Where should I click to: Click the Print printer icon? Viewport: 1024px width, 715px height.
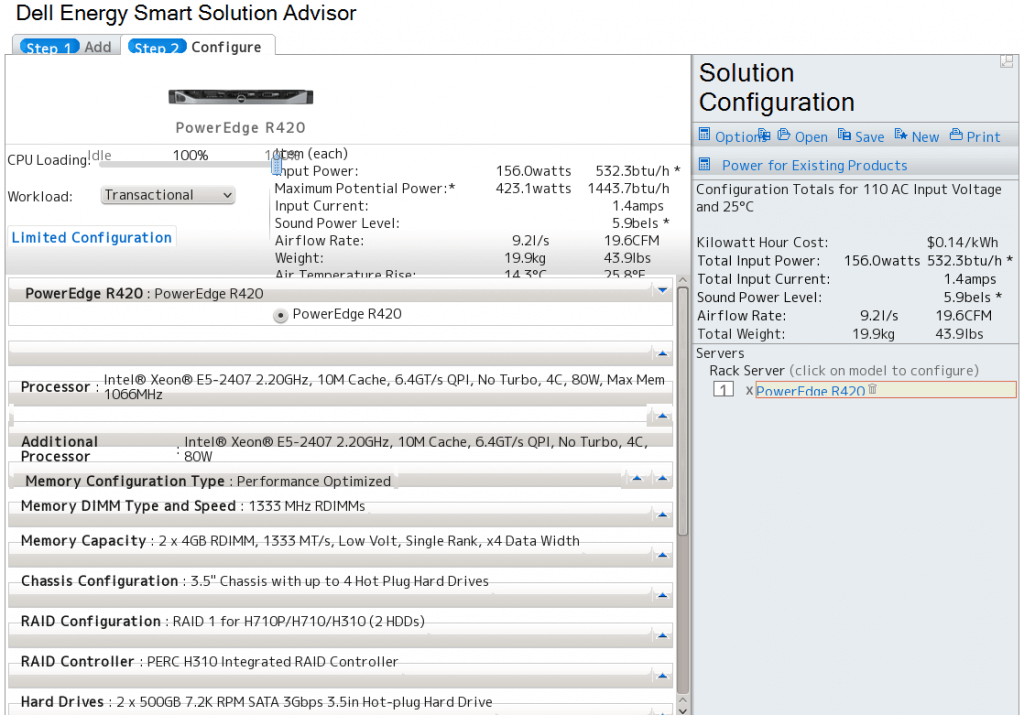click(x=956, y=135)
